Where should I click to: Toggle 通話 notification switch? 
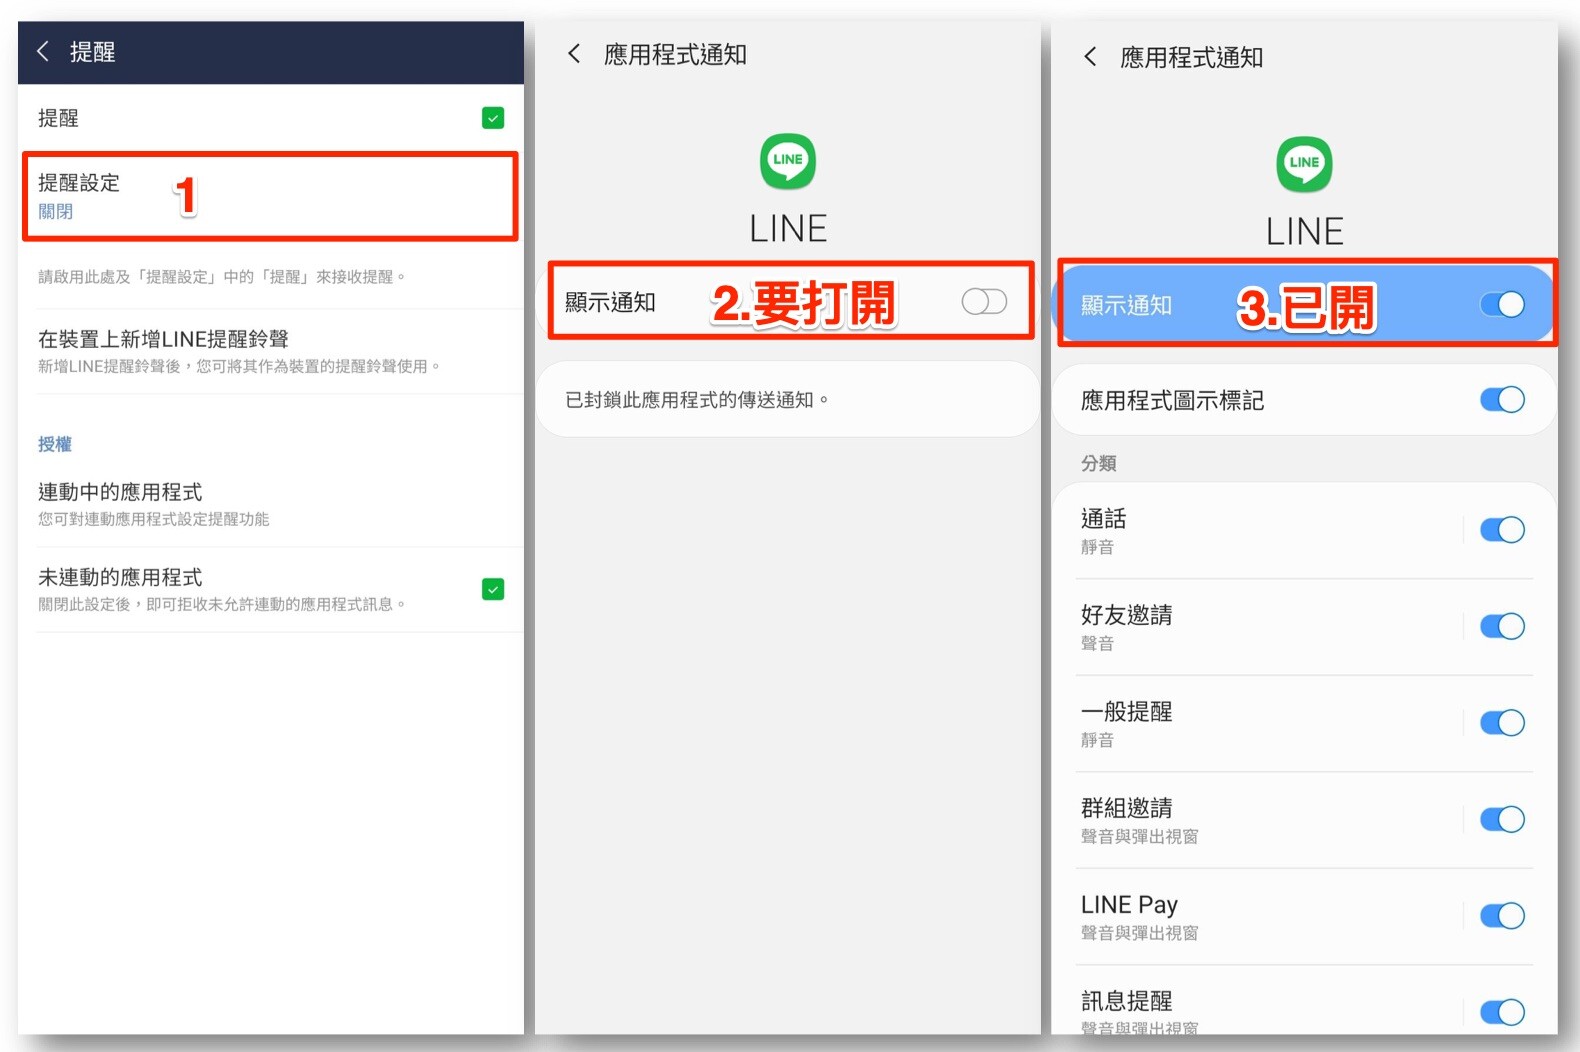point(1502,530)
